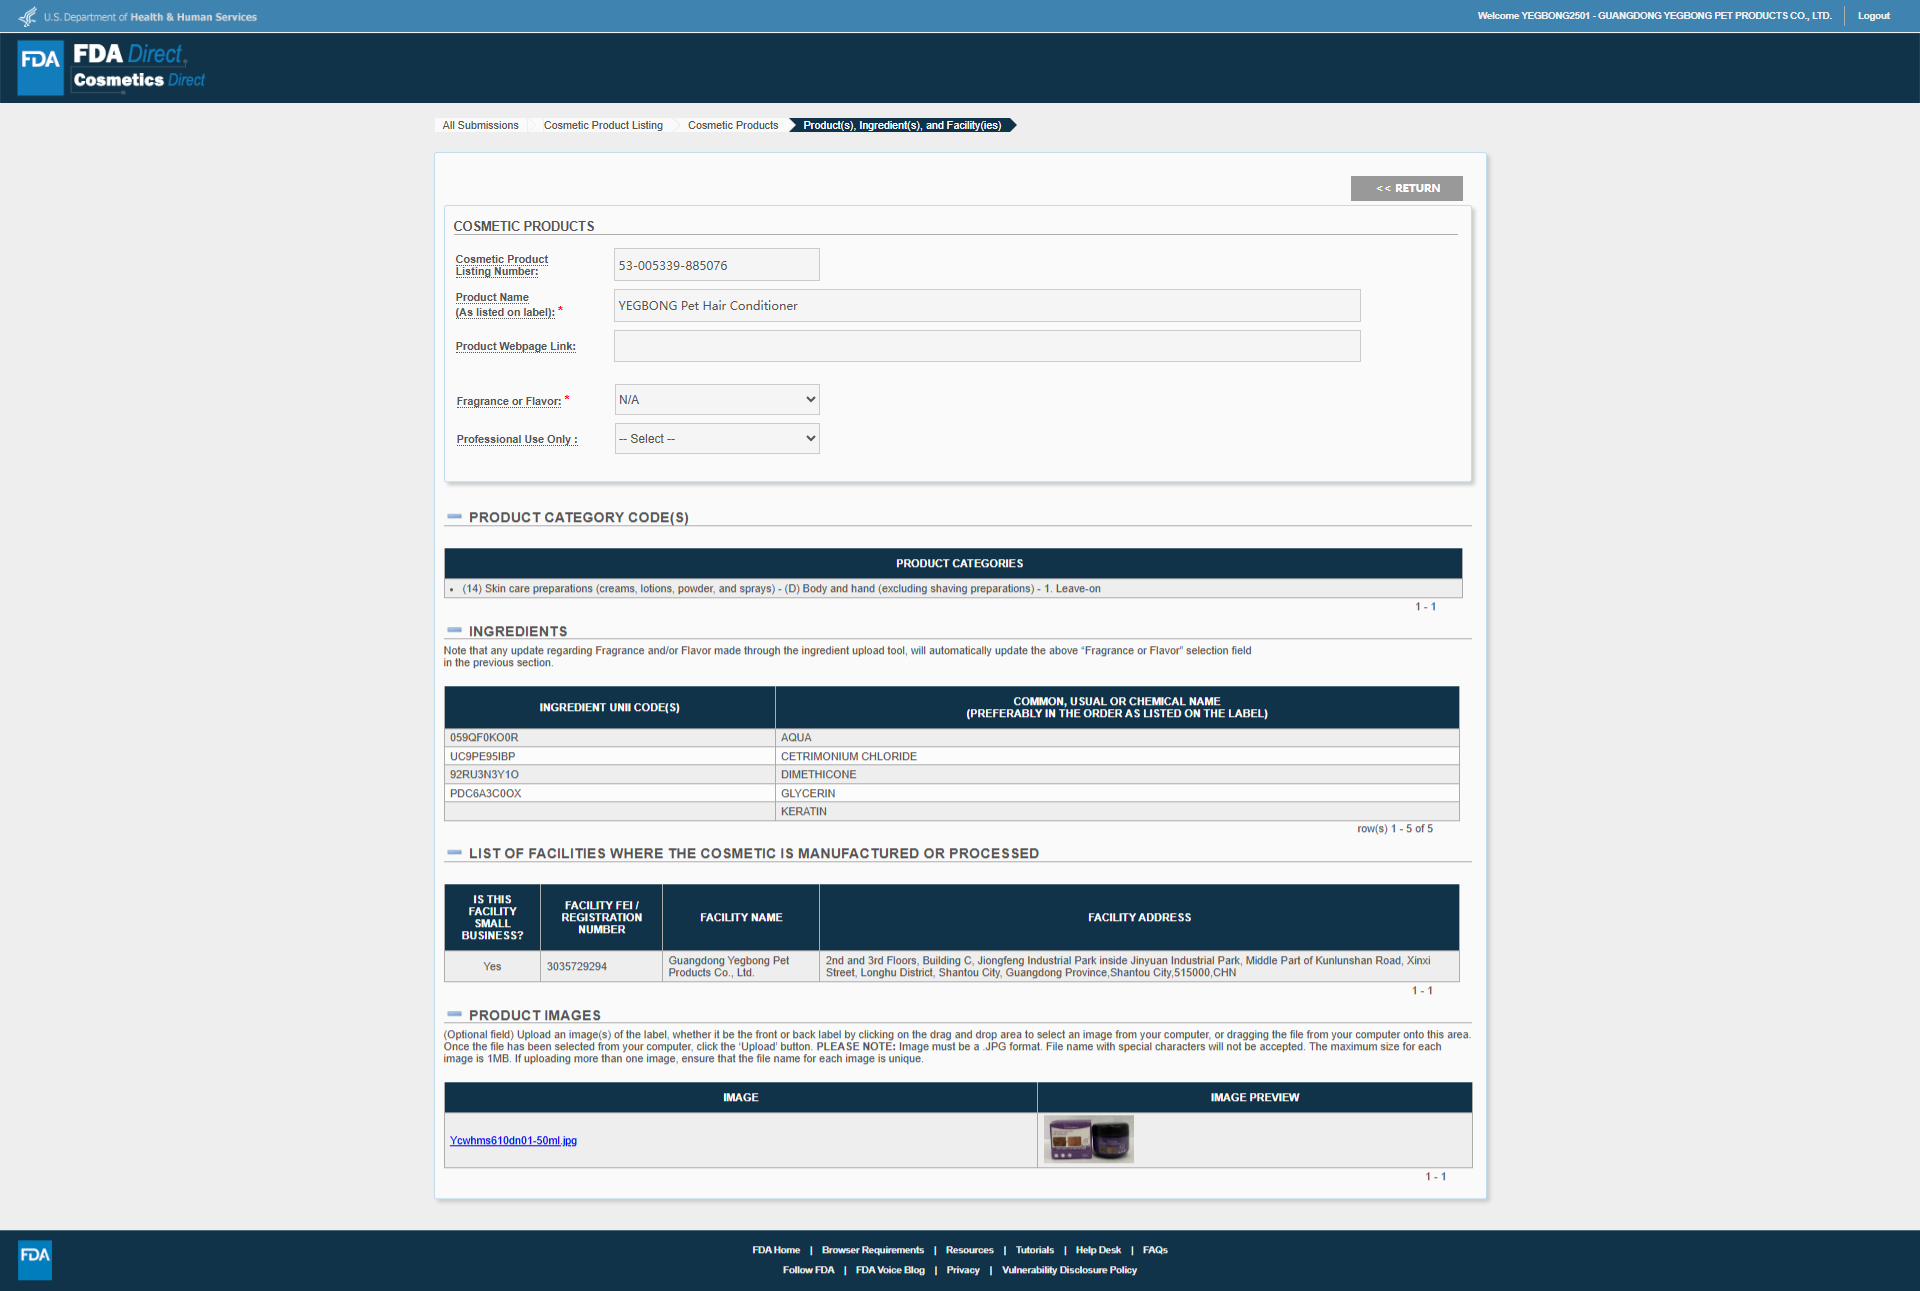Click the product image preview thumbnail
1920x1291 pixels.
pyautogui.click(x=1089, y=1140)
